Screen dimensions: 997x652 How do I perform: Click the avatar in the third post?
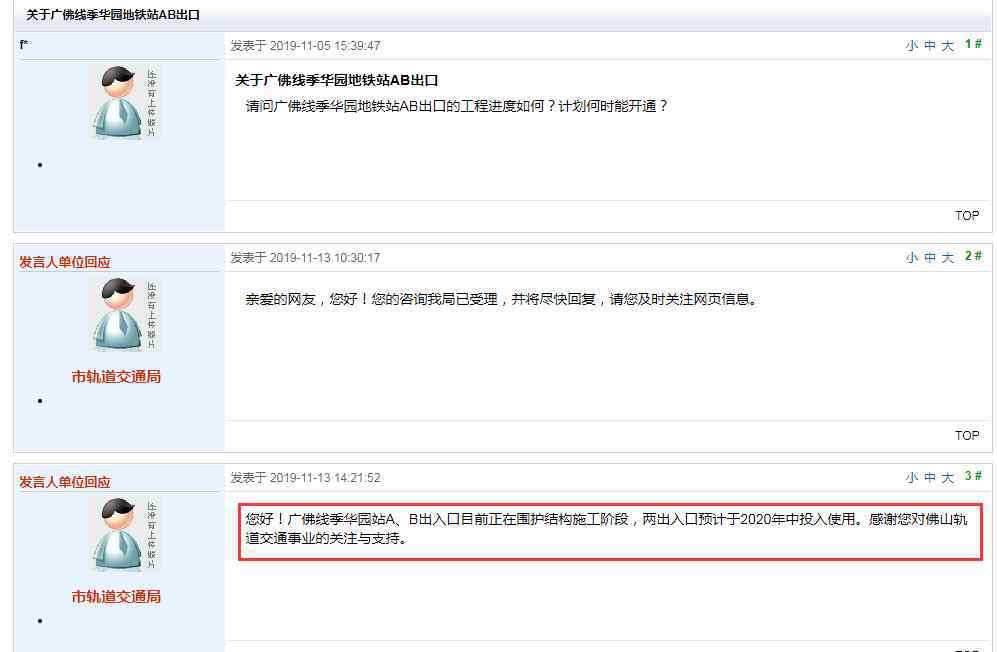(x=123, y=534)
